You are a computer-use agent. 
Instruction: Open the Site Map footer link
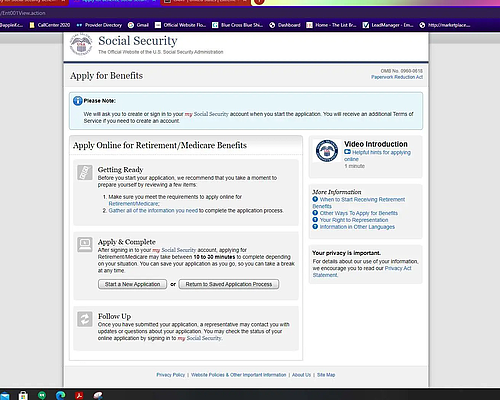[x=326, y=375]
